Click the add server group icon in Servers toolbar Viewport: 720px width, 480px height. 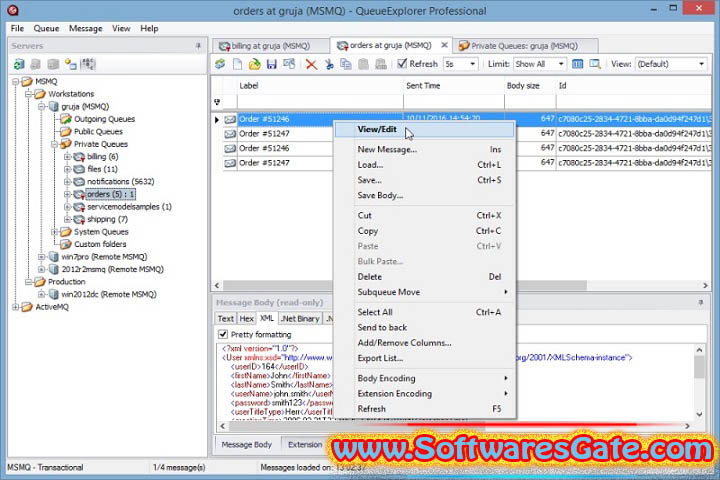point(70,64)
